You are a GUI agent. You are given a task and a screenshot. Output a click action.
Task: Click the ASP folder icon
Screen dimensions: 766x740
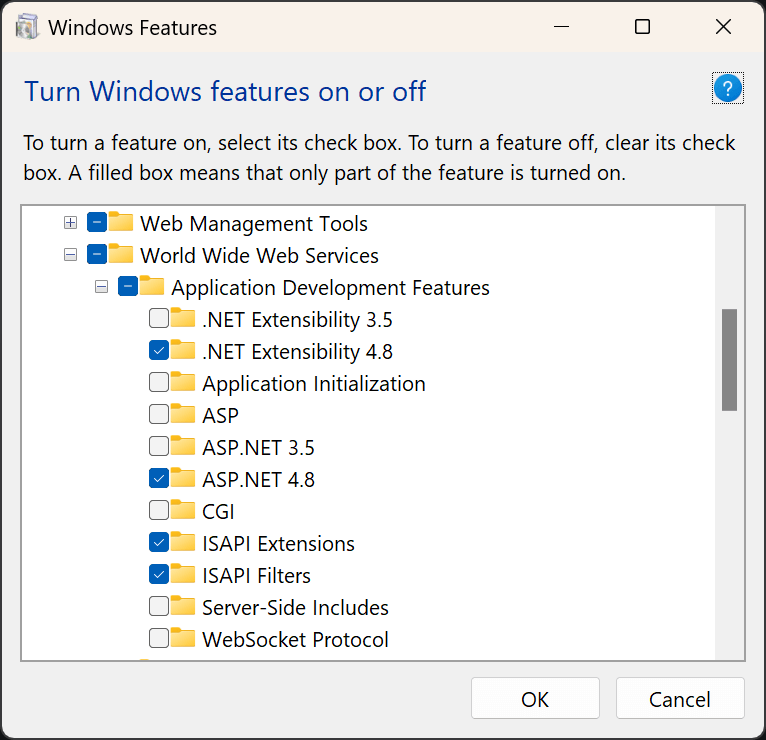(183, 413)
